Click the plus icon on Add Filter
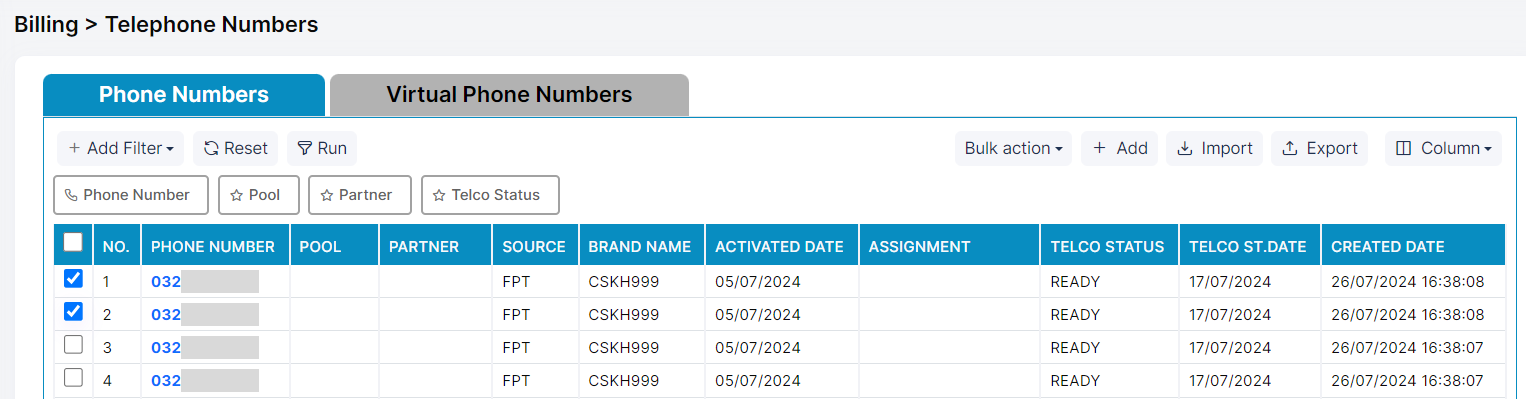 pos(74,148)
